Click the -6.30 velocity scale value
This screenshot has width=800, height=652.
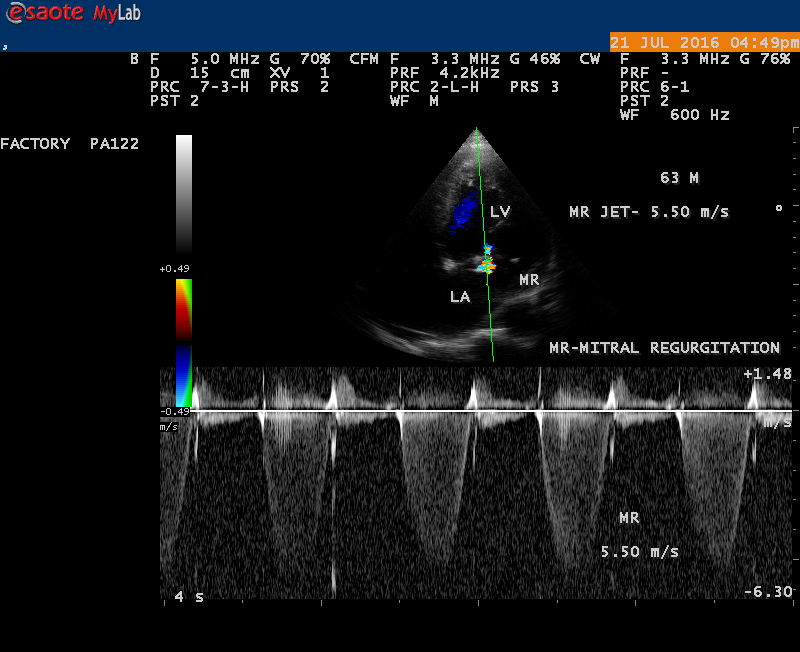767,592
